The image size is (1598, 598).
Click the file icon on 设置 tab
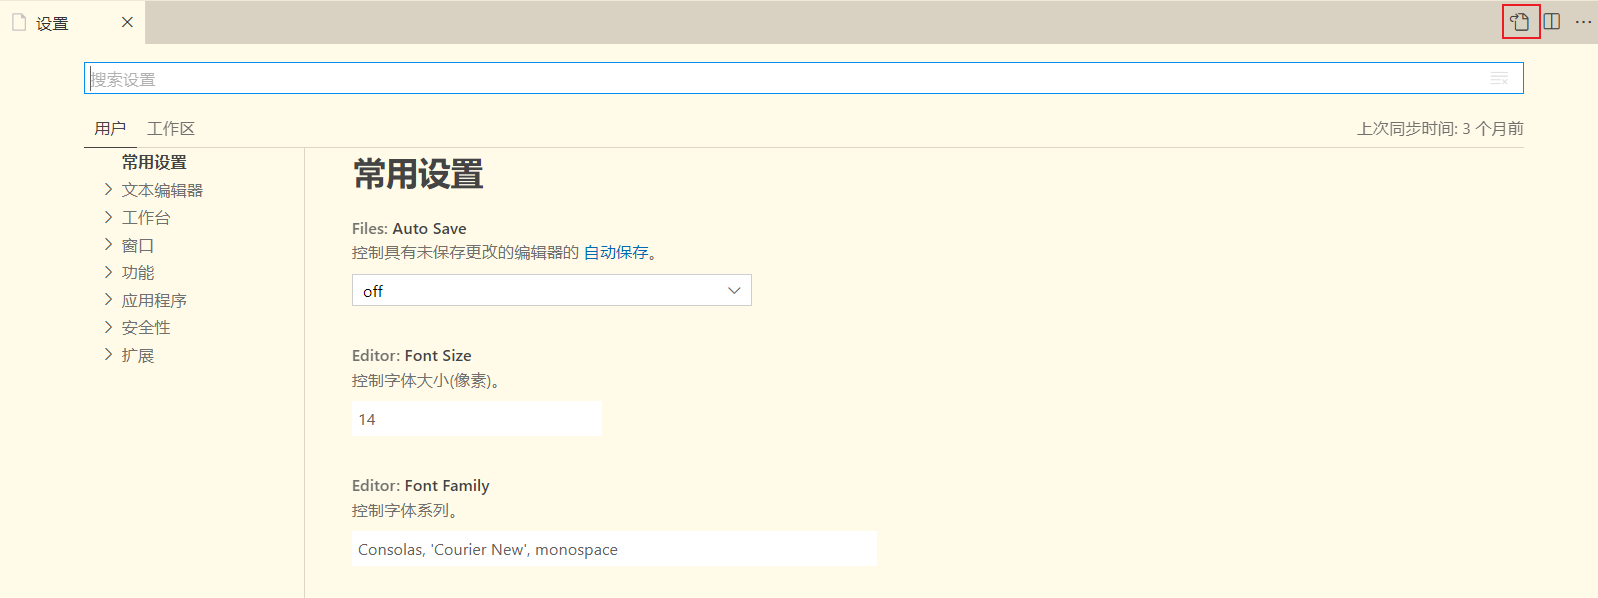[x=19, y=22]
